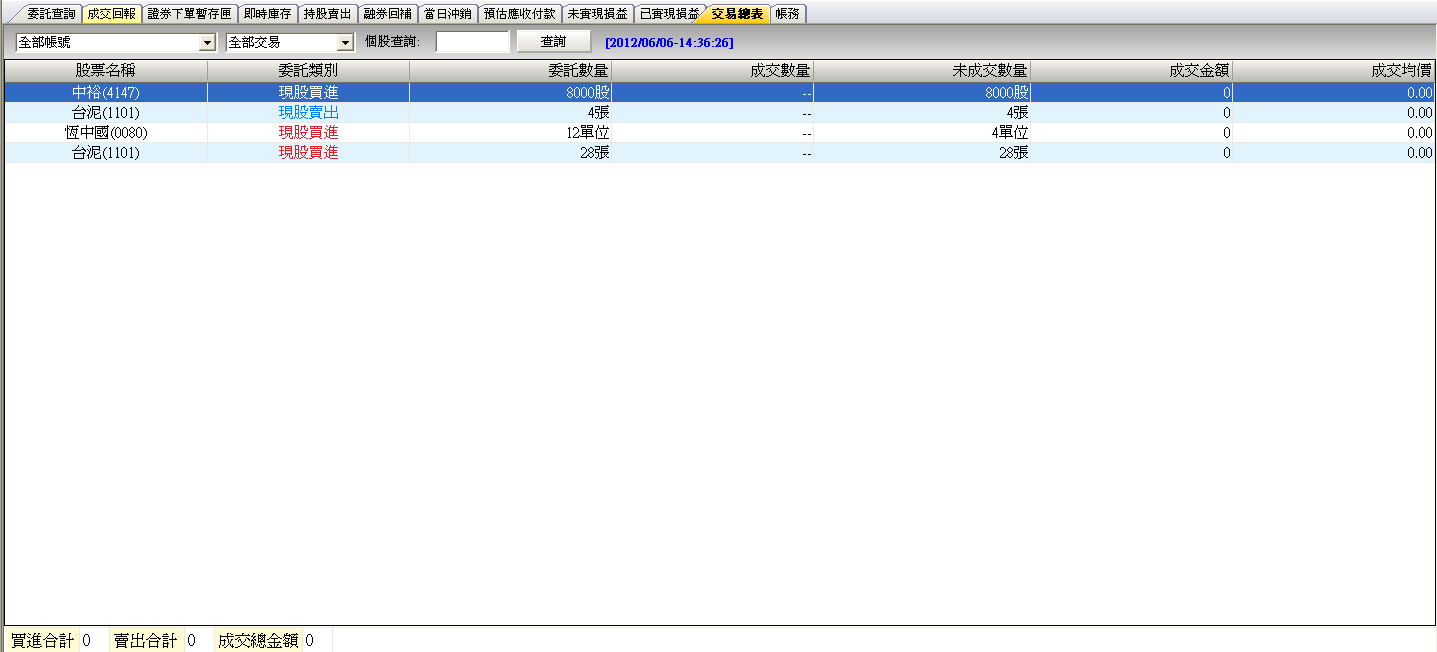This screenshot has width=1437, height=652.
Task: Switch to the 成交回報 tab
Action: click(110, 14)
